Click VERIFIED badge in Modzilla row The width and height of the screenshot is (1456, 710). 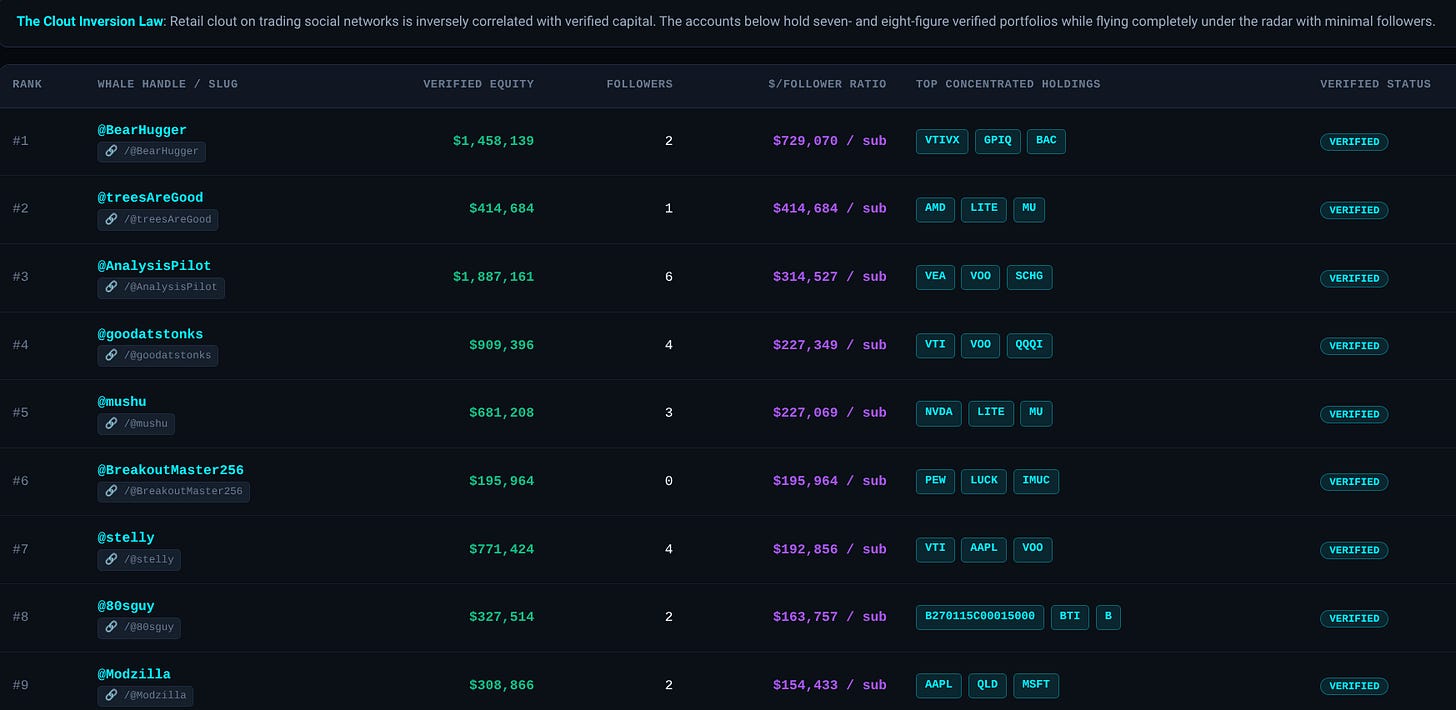click(x=1354, y=686)
